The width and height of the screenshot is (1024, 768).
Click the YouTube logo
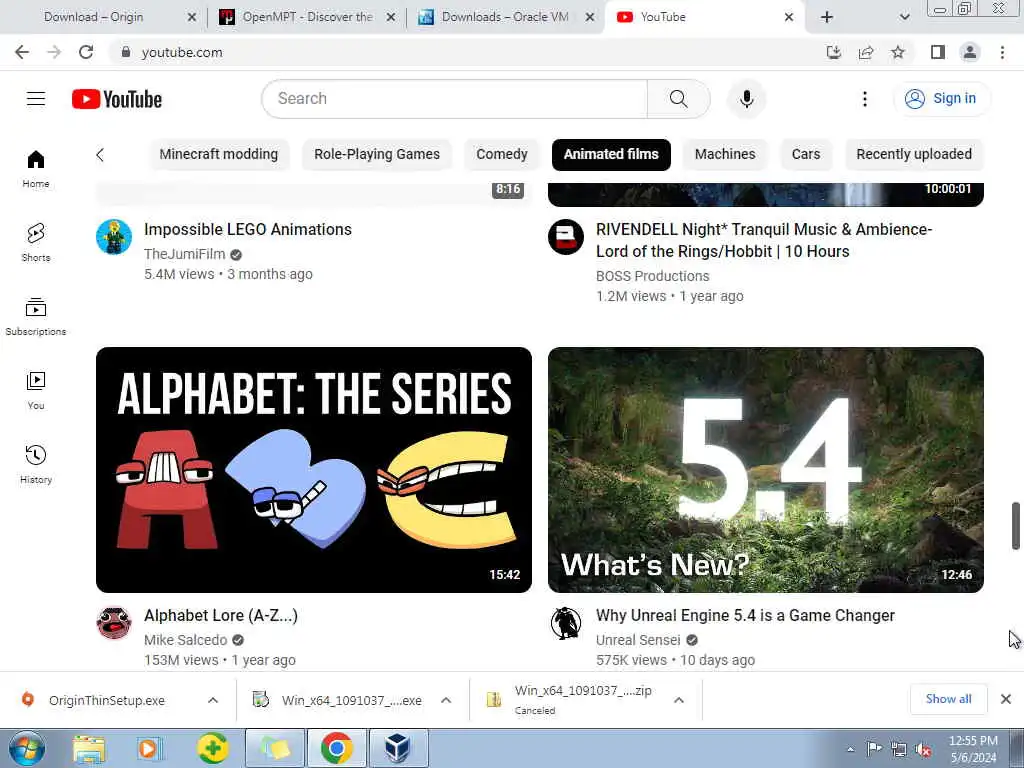coord(117,99)
